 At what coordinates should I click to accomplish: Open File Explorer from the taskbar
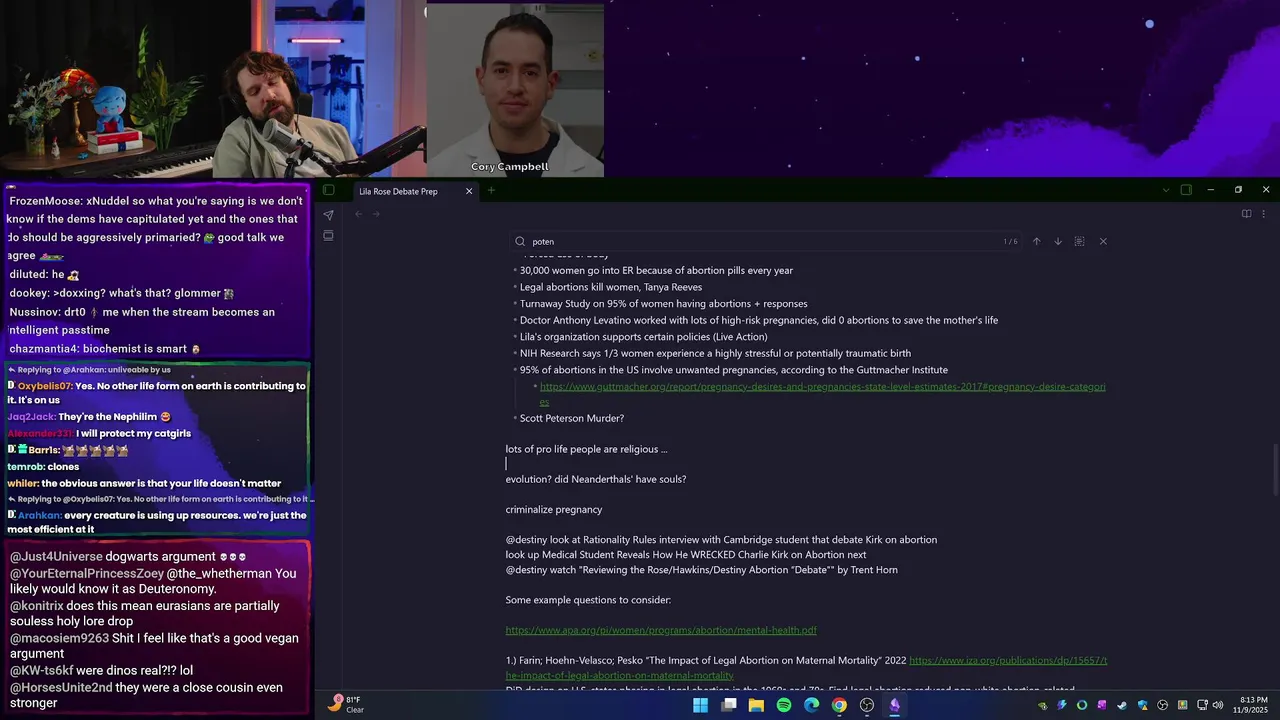pyautogui.click(x=756, y=705)
